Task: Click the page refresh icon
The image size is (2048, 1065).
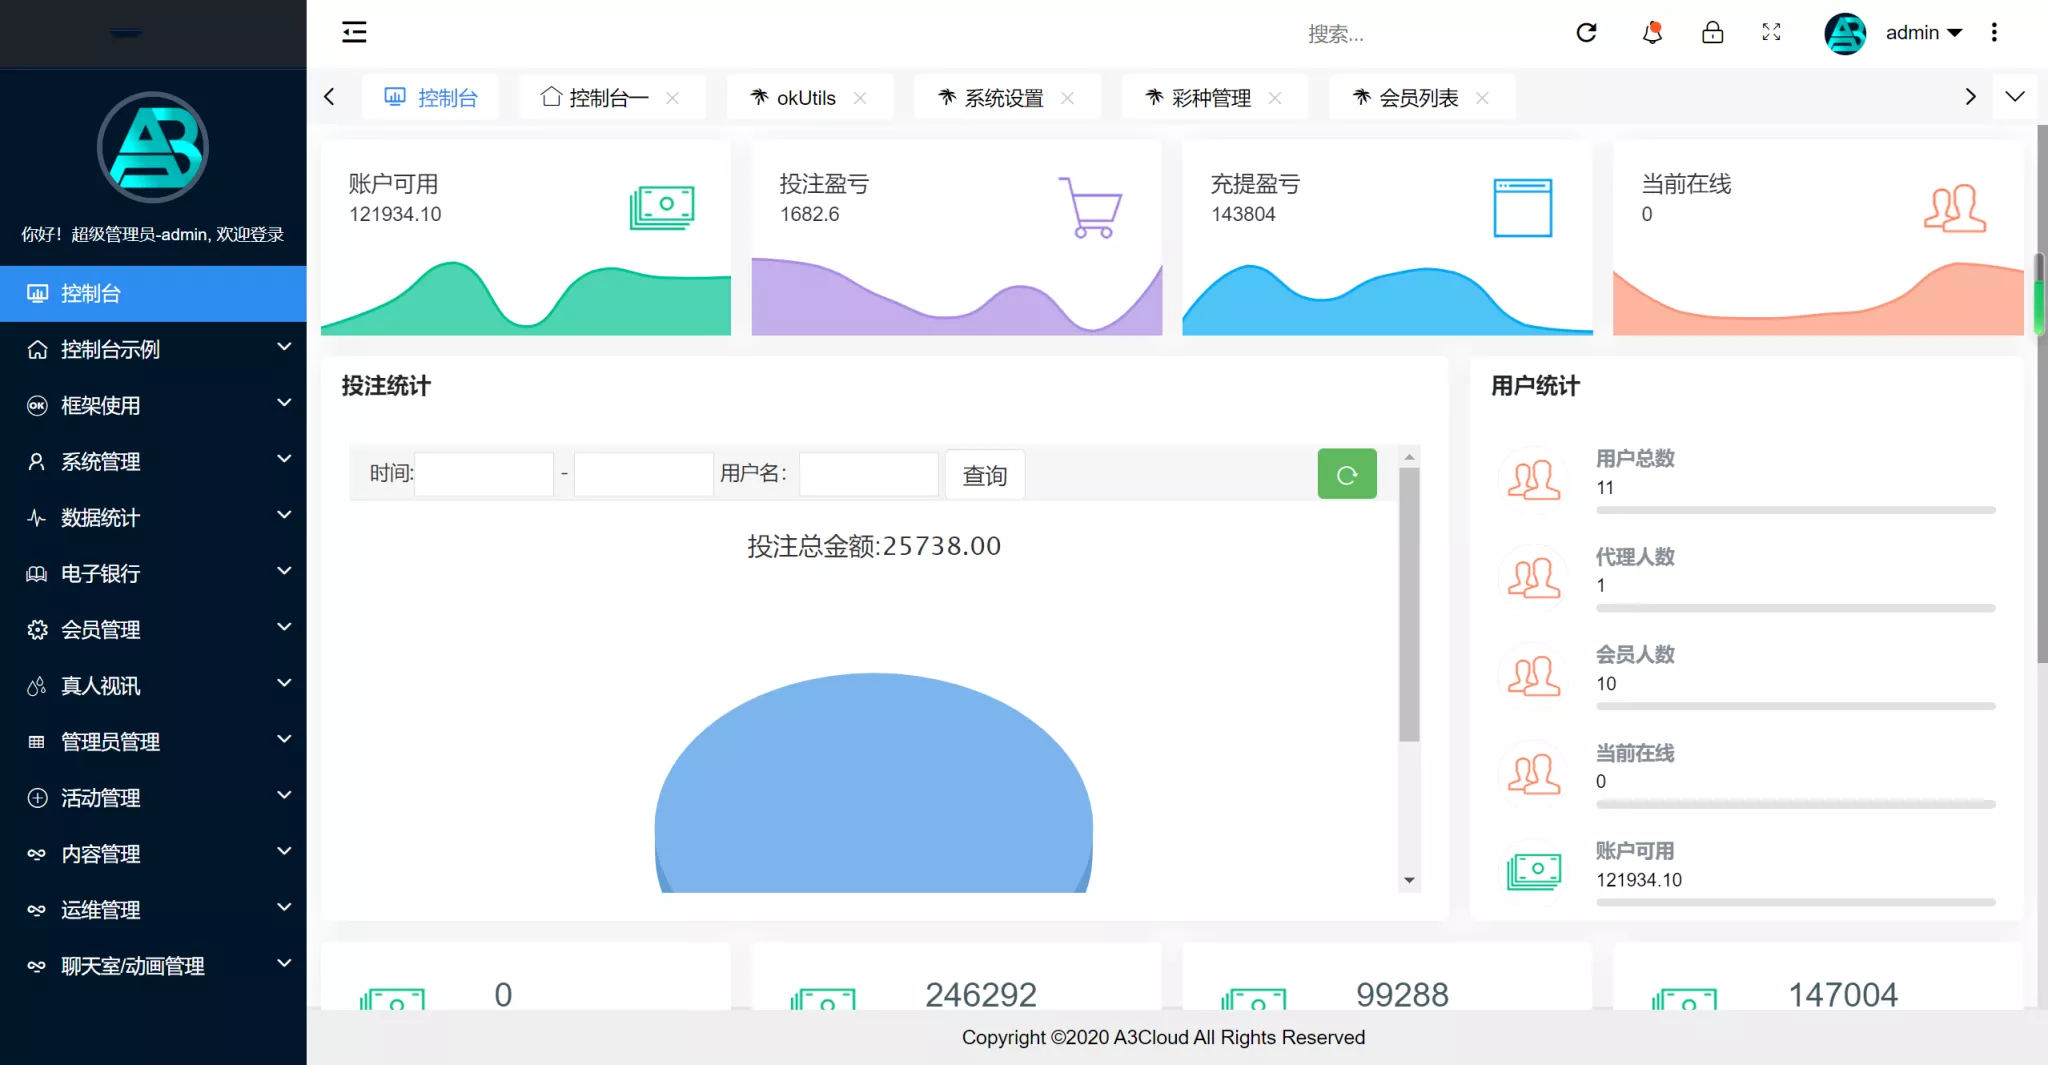Action: pyautogui.click(x=1587, y=33)
